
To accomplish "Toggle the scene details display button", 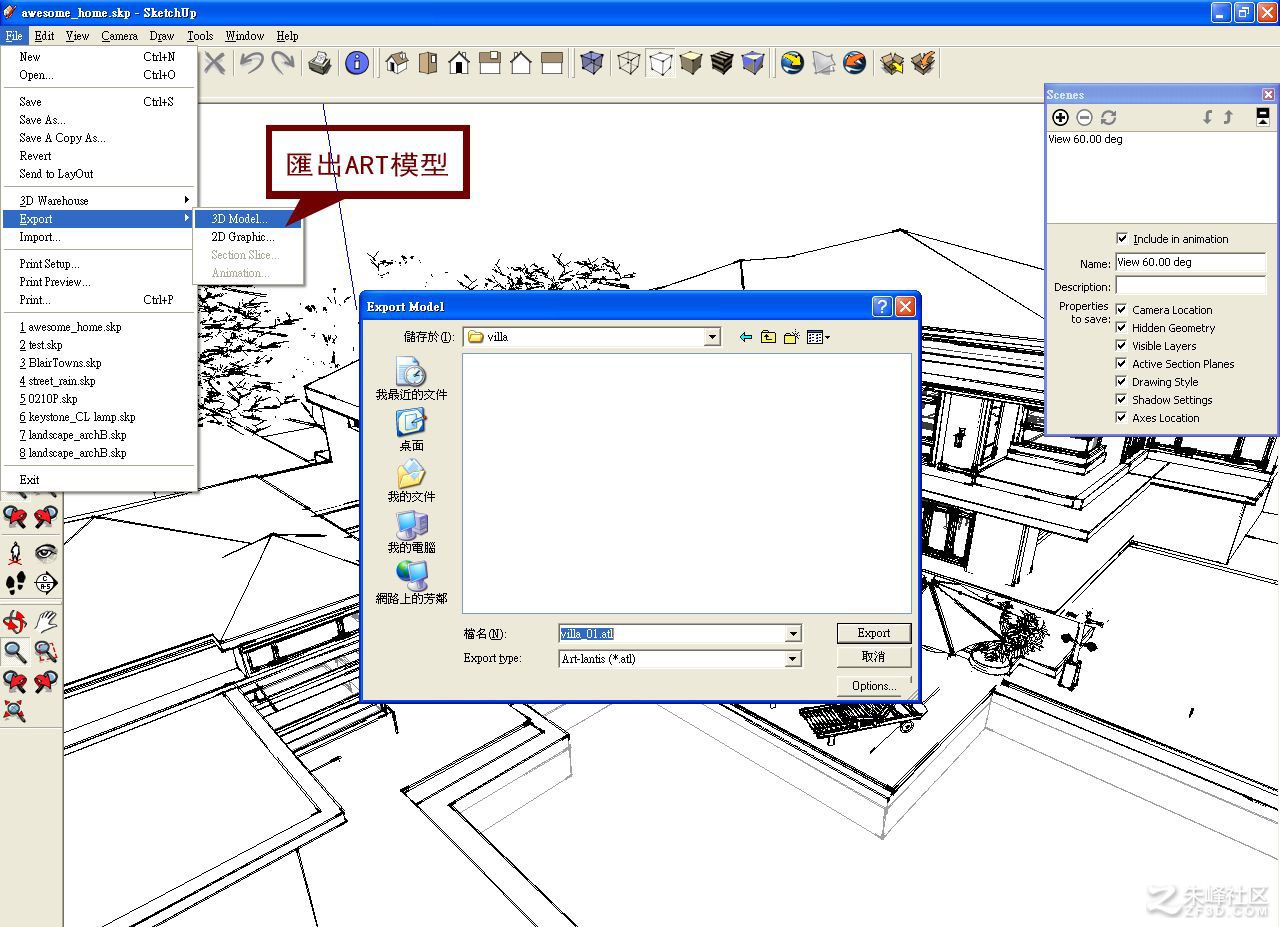I will [1263, 117].
